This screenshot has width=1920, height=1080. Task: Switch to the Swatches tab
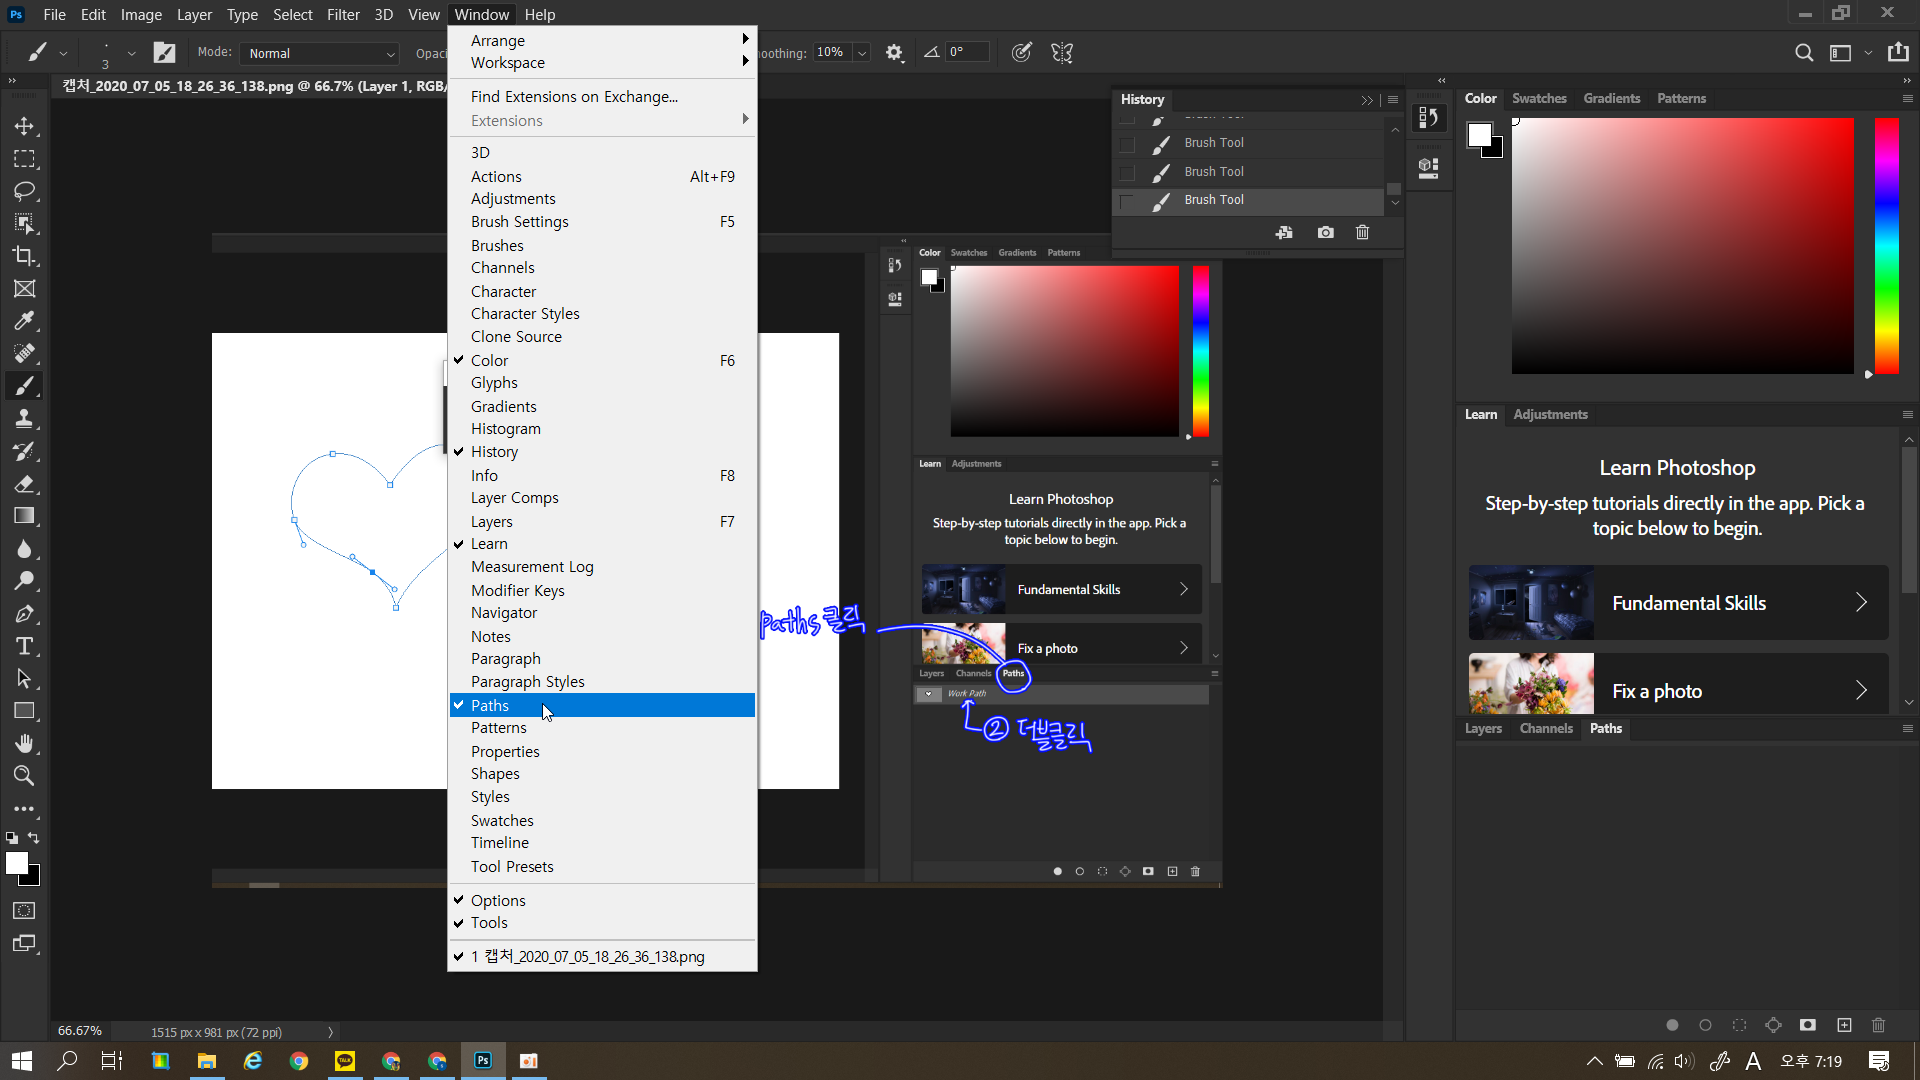coord(1538,98)
